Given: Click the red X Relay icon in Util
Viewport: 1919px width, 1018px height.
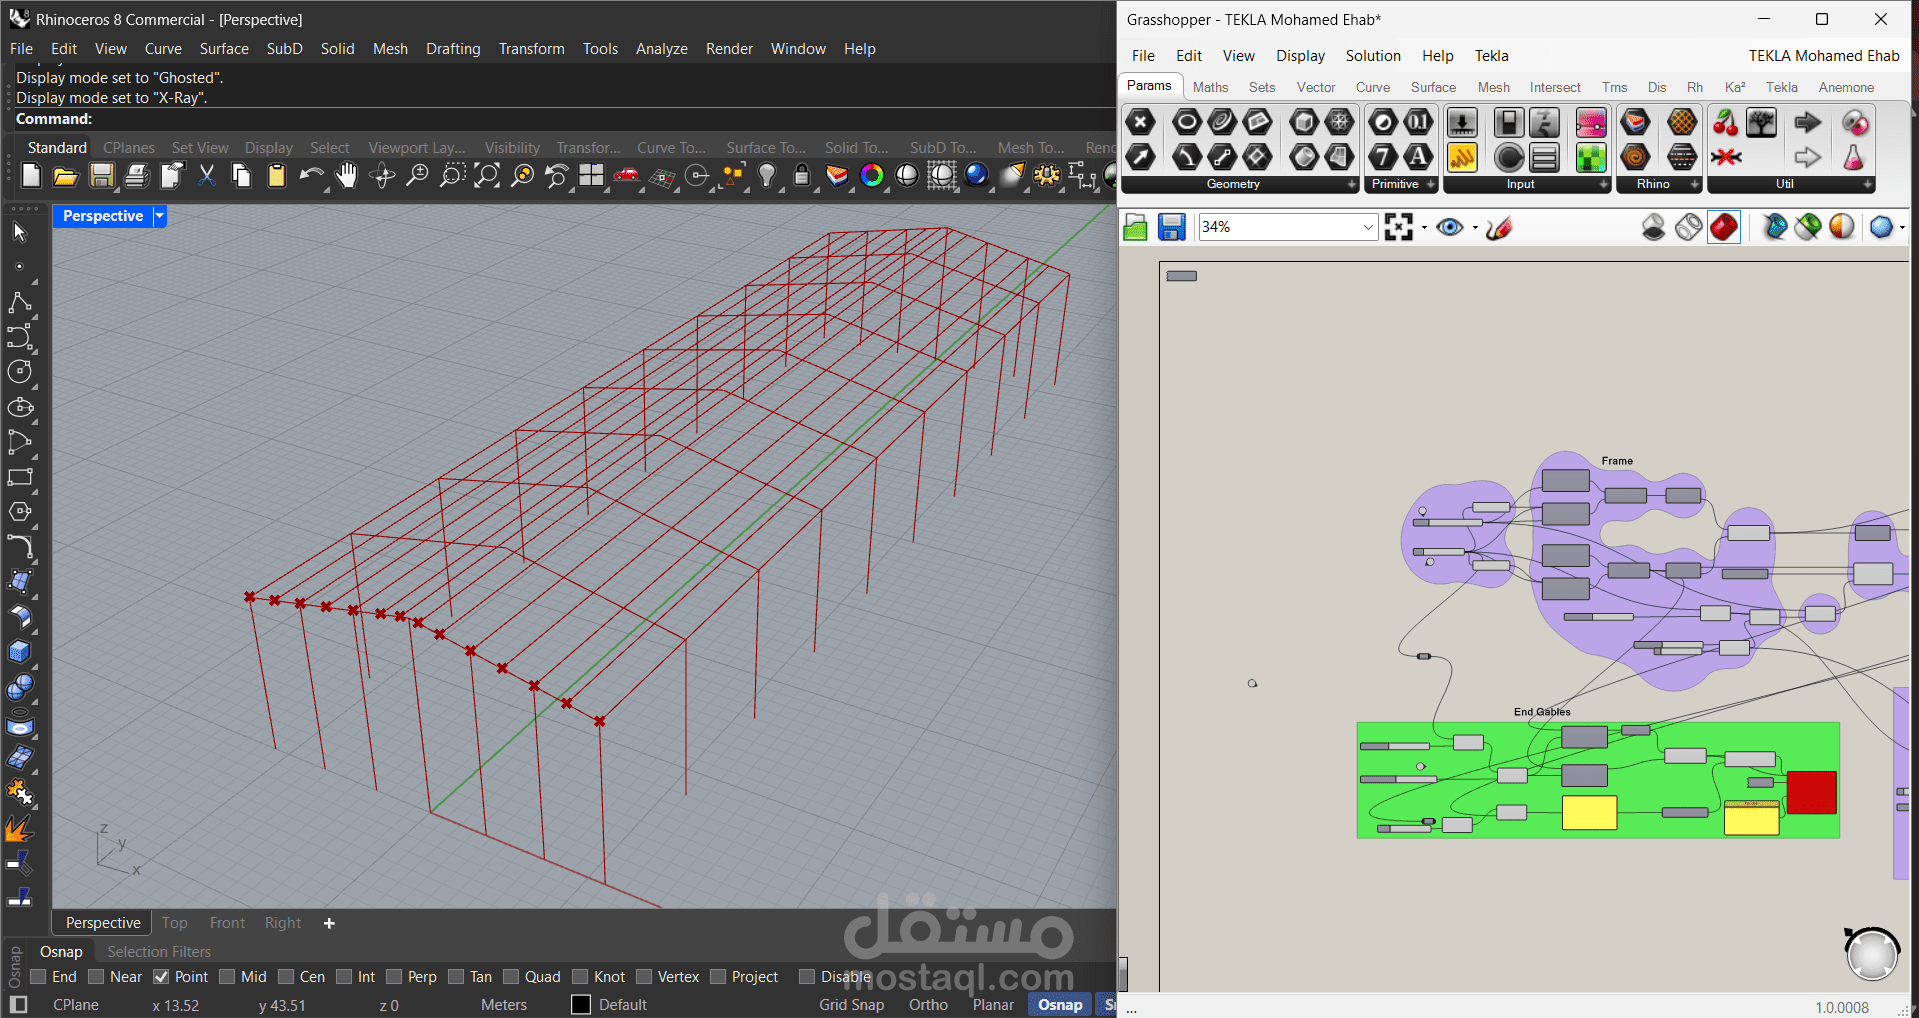Looking at the screenshot, I should [1726, 157].
